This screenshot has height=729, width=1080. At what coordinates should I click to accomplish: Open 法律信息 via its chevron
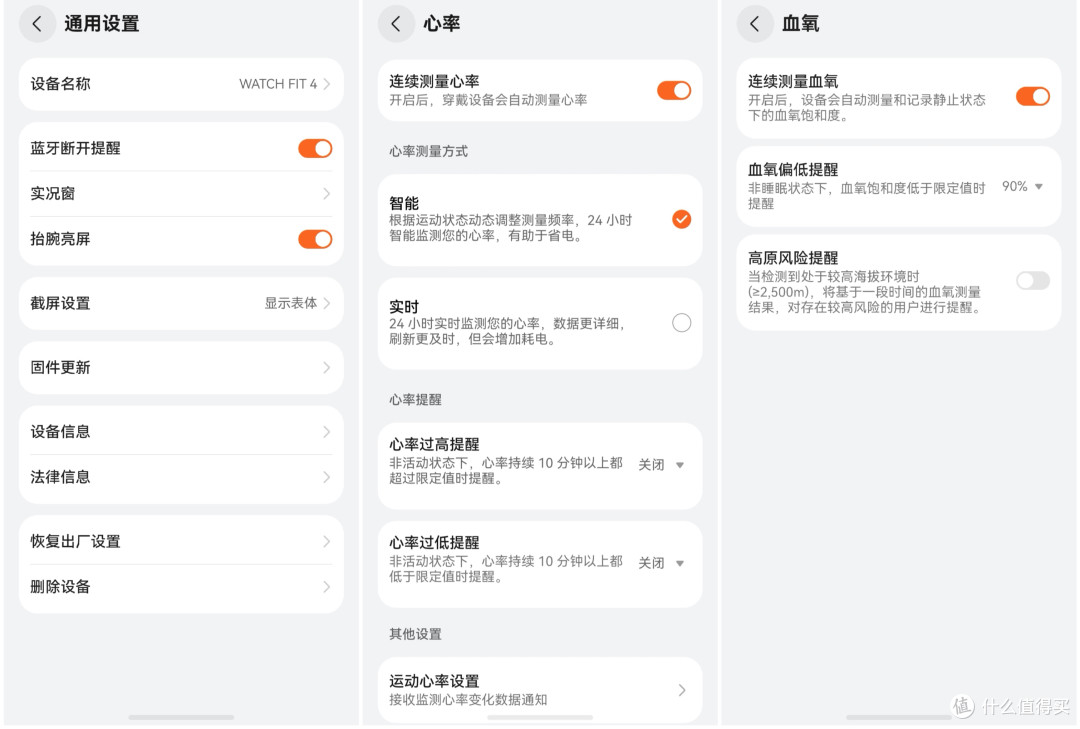[326, 477]
